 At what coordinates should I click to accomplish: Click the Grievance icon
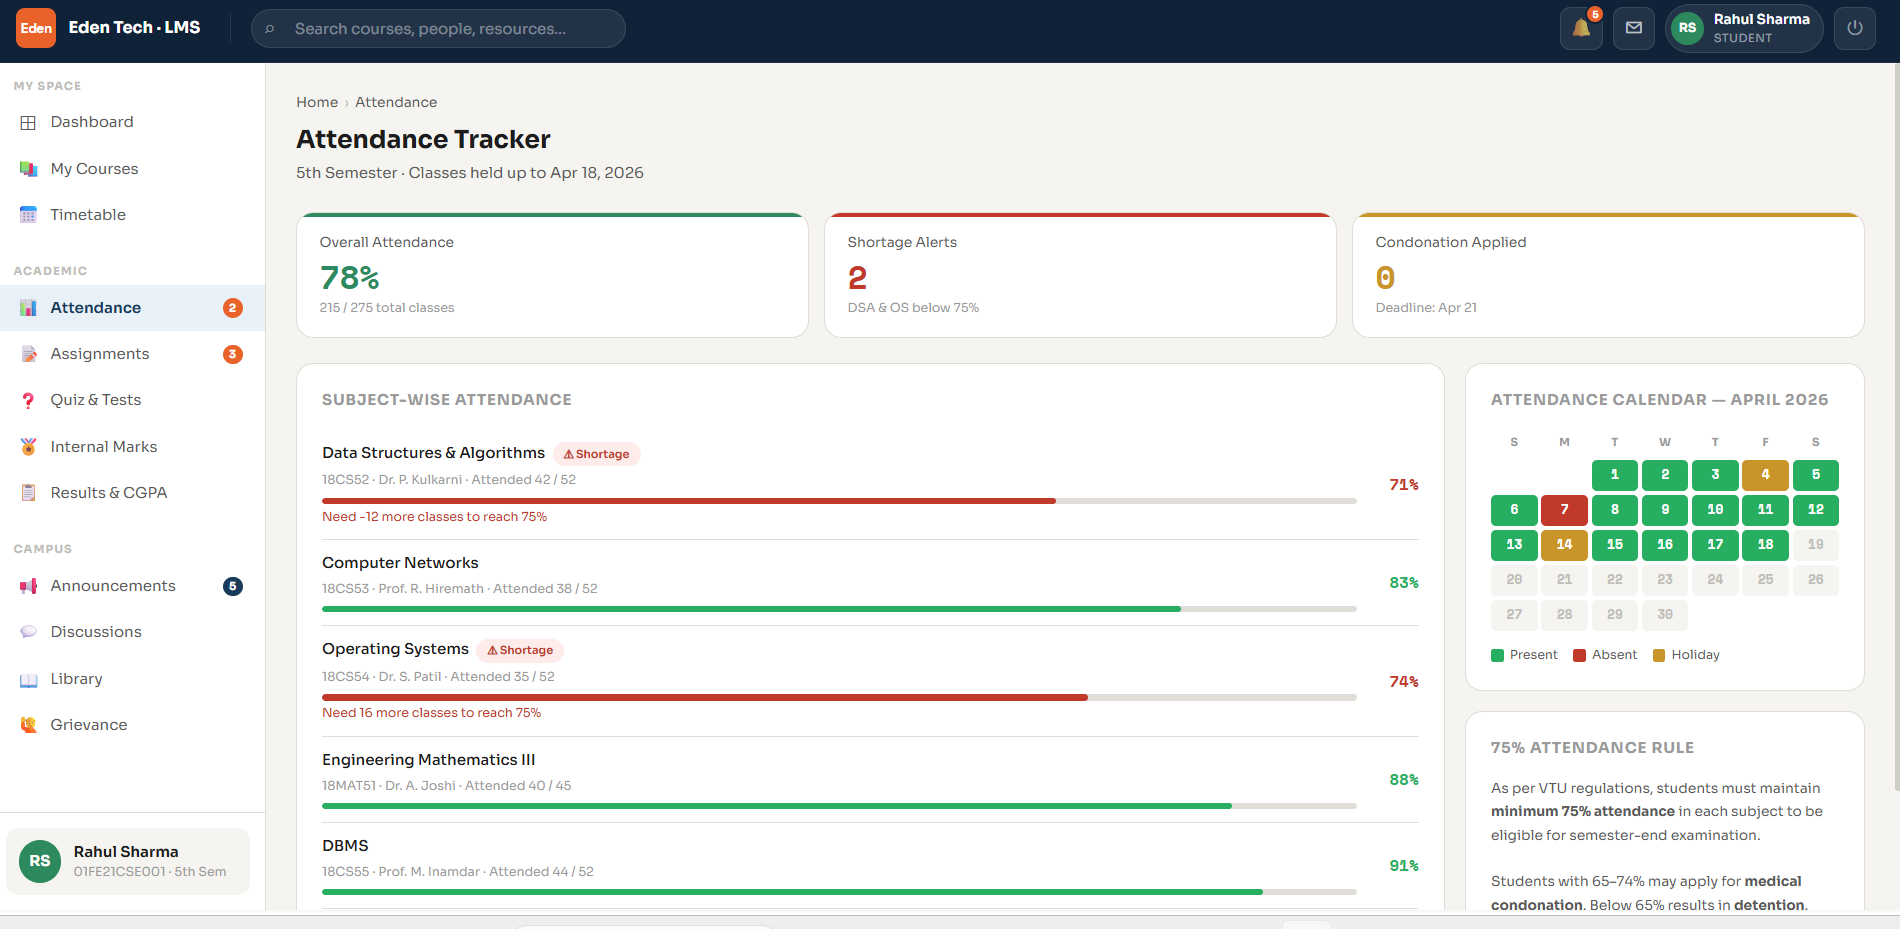coord(28,725)
